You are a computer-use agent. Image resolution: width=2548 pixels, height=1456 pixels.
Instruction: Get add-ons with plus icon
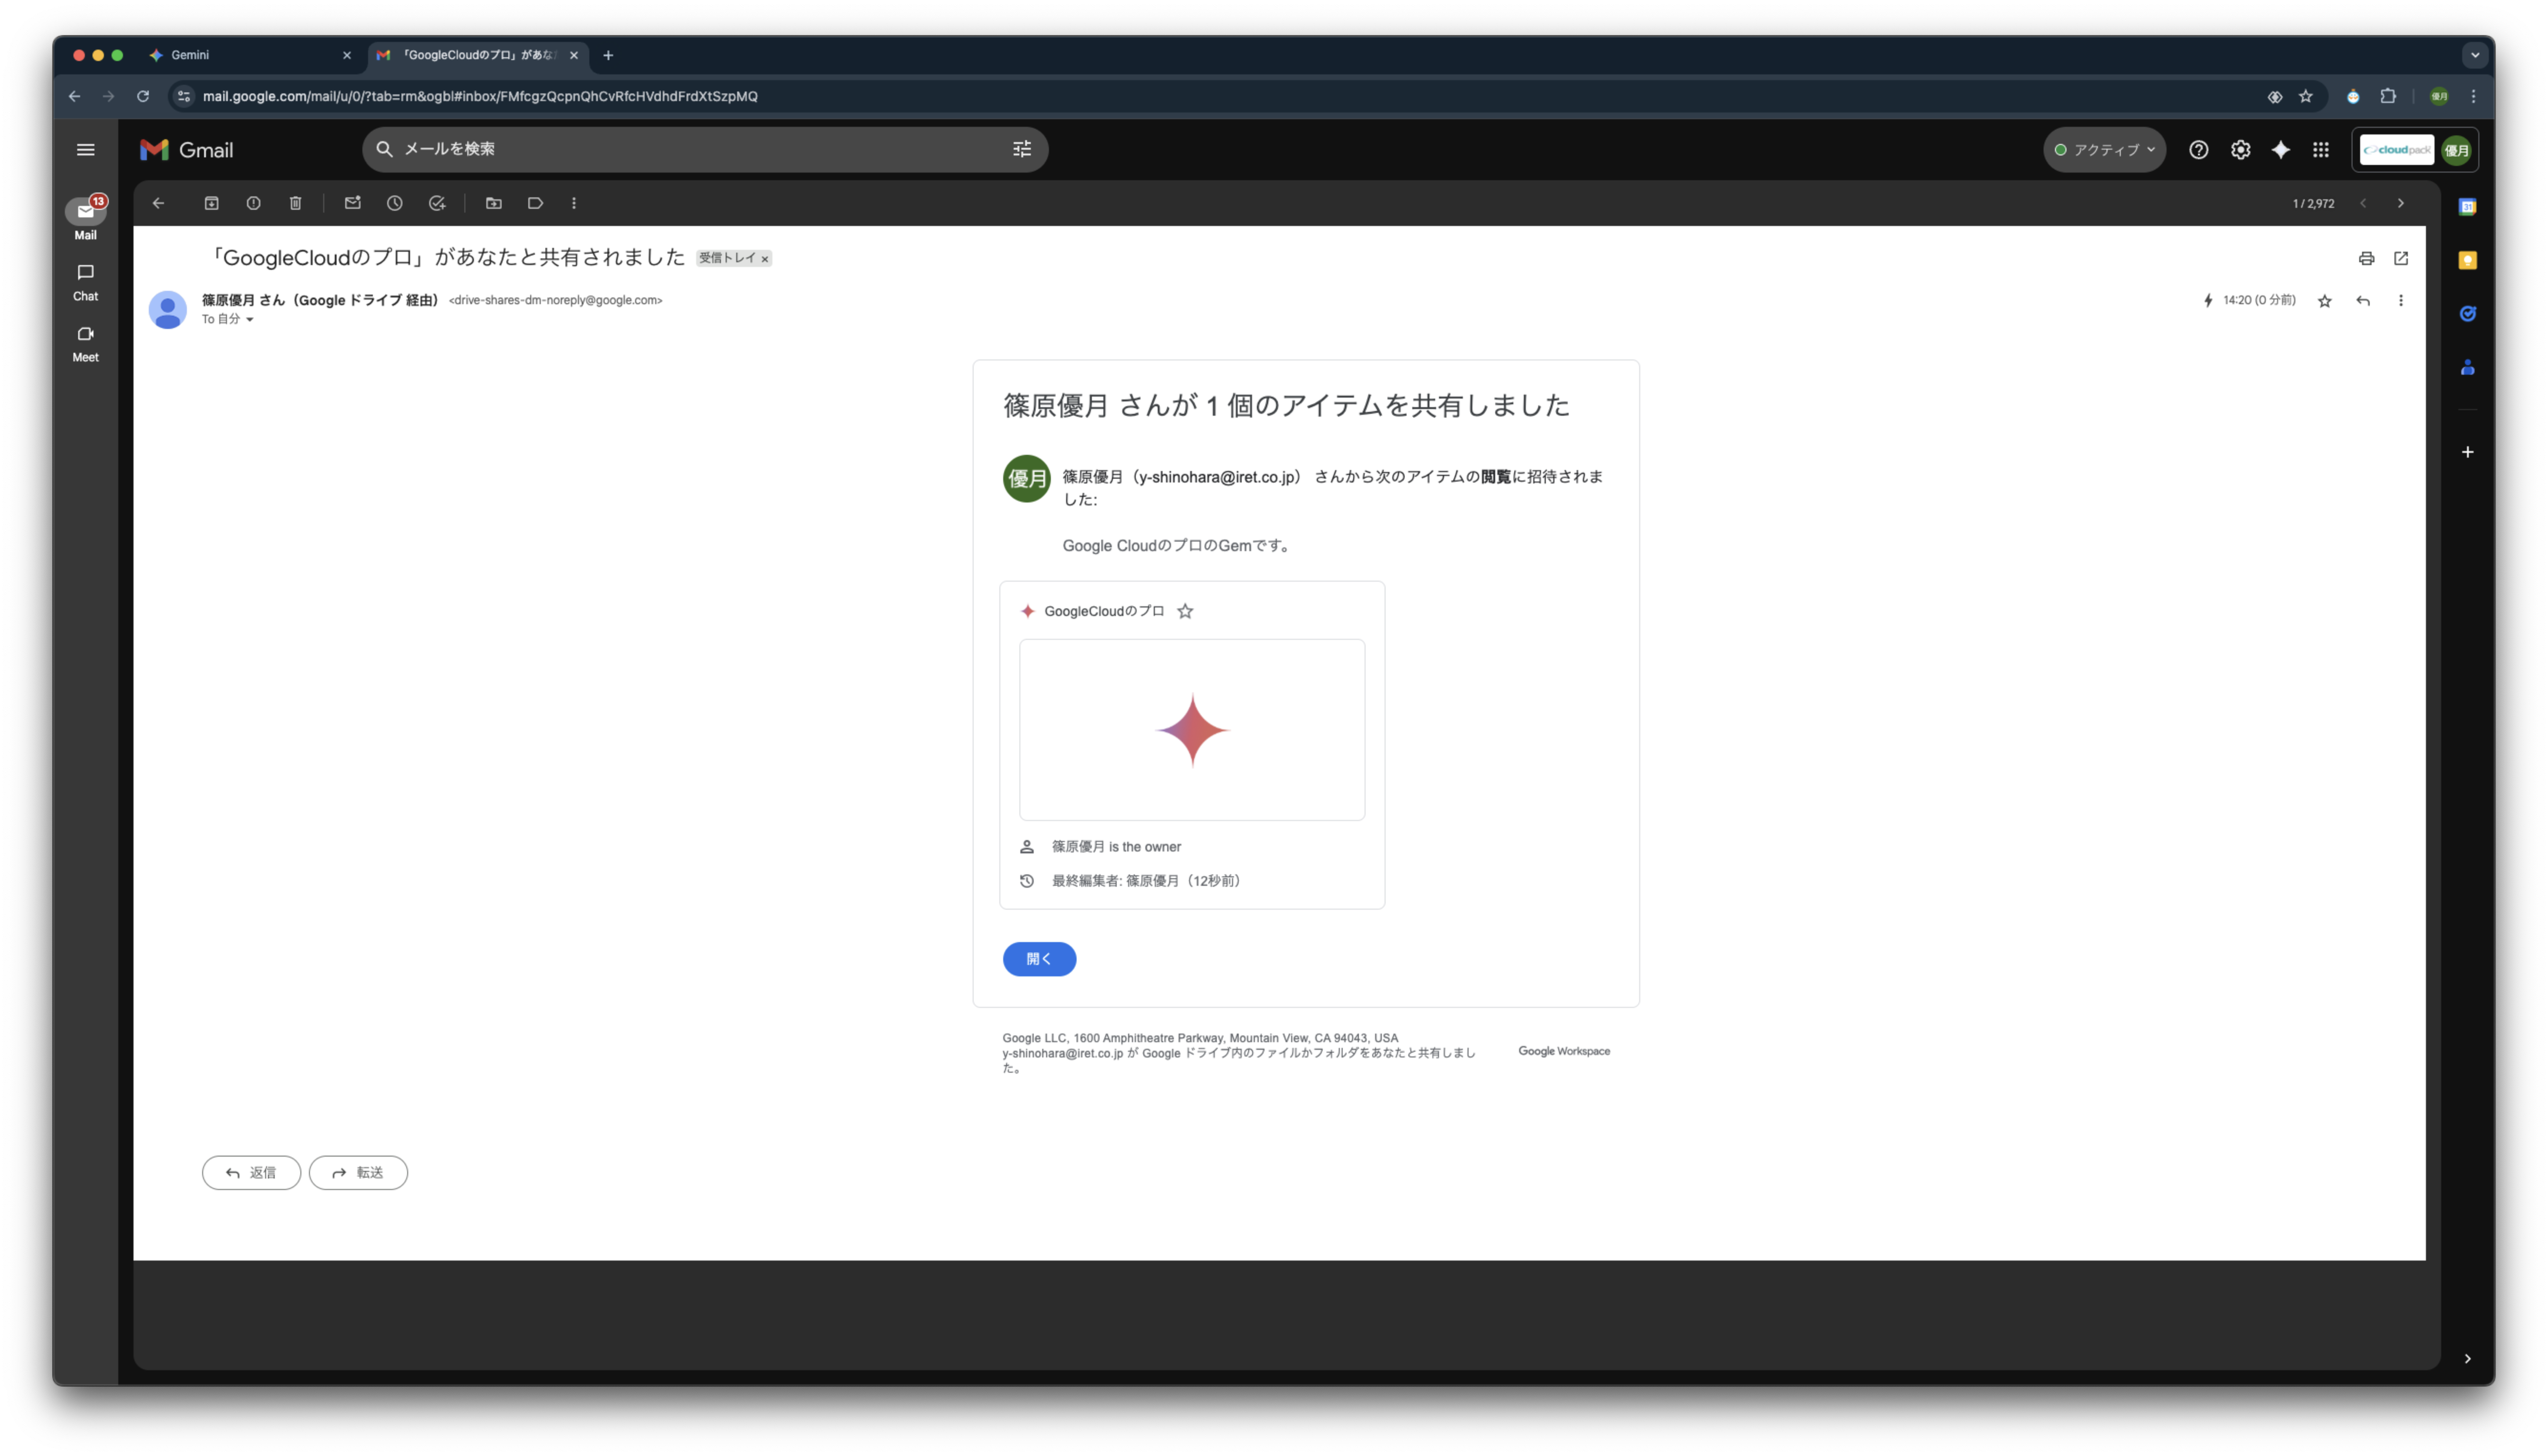click(x=2467, y=452)
